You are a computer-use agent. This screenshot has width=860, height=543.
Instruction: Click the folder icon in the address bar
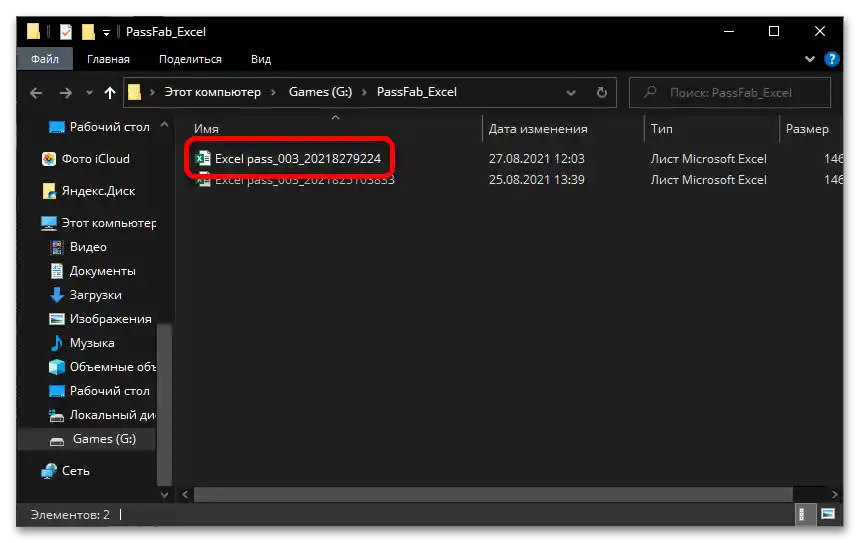pos(134,92)
